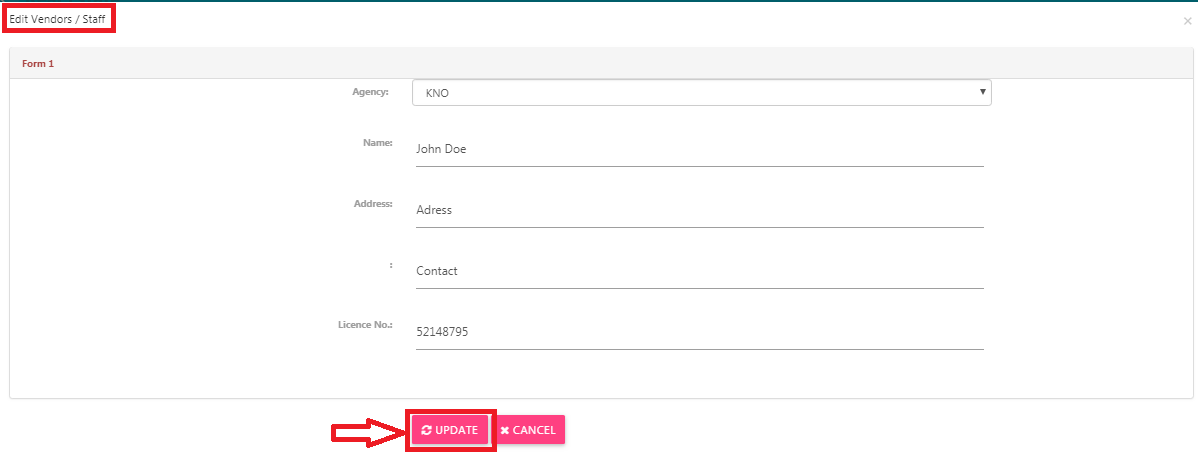Viewport: 1198px width, 466px height.
Task: Click the Edit Vendors / Staff title
Action: 57,18
